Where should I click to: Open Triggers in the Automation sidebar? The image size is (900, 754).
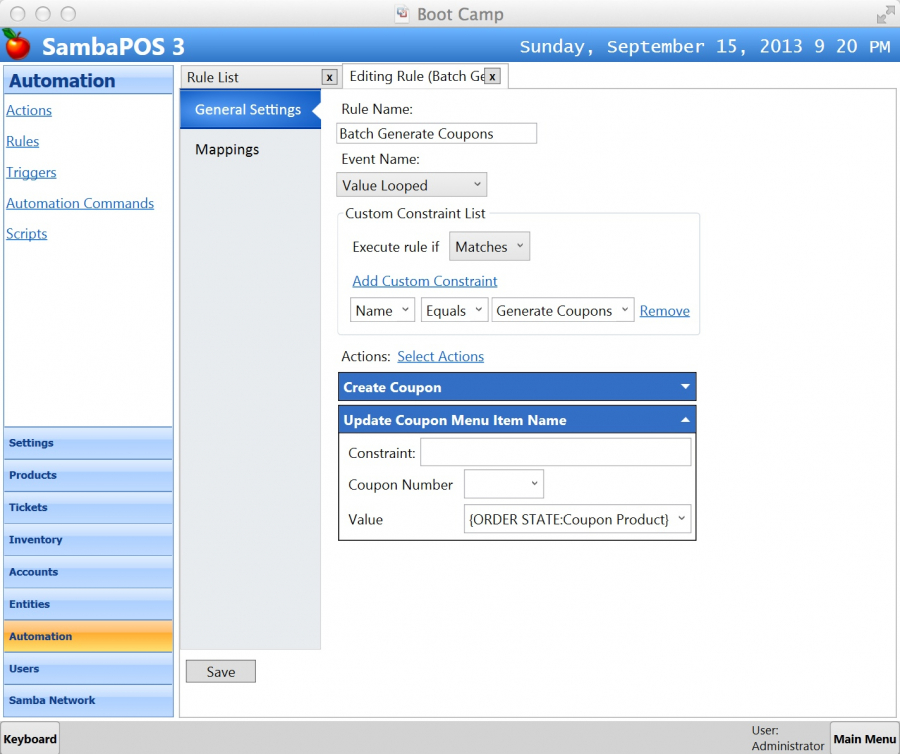pos(31,172)
